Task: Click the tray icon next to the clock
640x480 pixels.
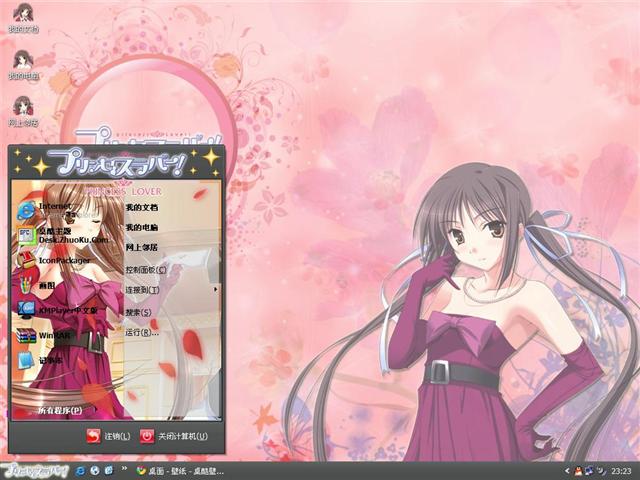Action: pos(602,471)
